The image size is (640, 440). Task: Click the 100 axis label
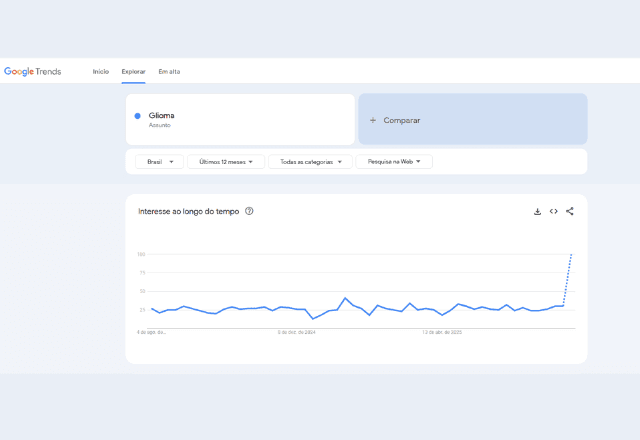pos(141,254)
